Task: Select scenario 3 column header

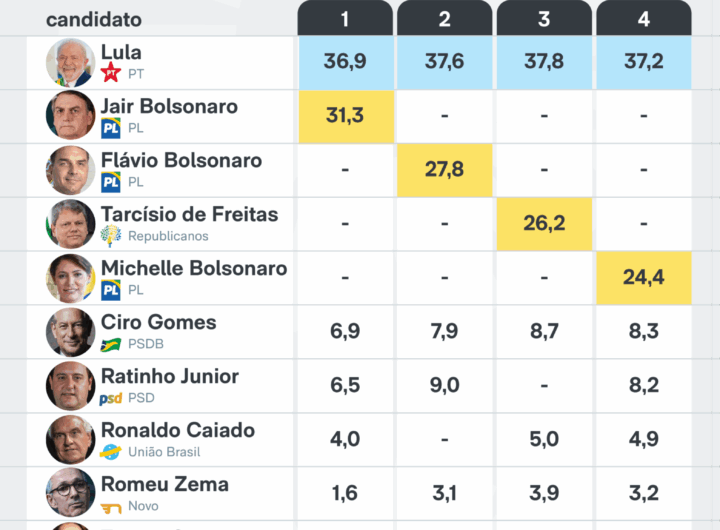Action: tap(544, 19)
